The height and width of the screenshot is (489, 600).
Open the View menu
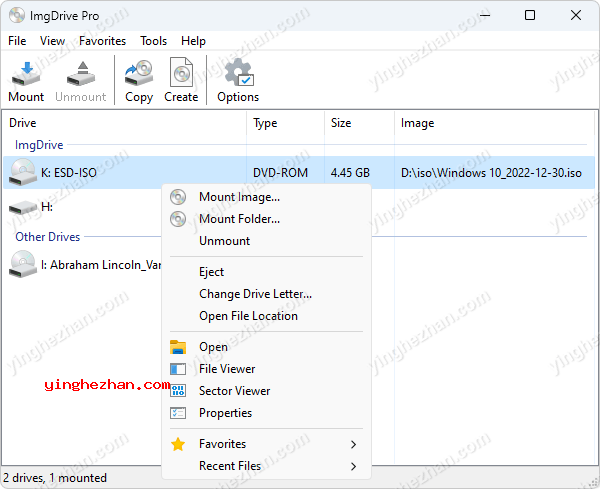click(52, 41)
